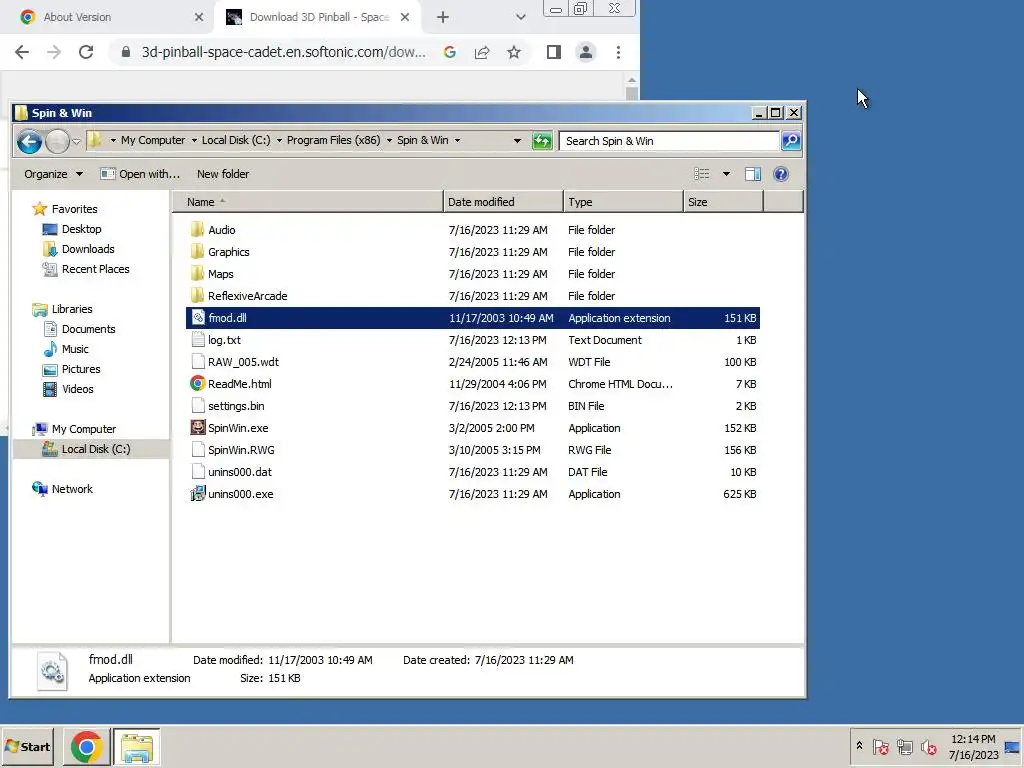The height and width of the screenshot is (768, 1024).
Task: Select the SpinWin.RWG file row
Action: pyautogui.click(x=473, y=450)
